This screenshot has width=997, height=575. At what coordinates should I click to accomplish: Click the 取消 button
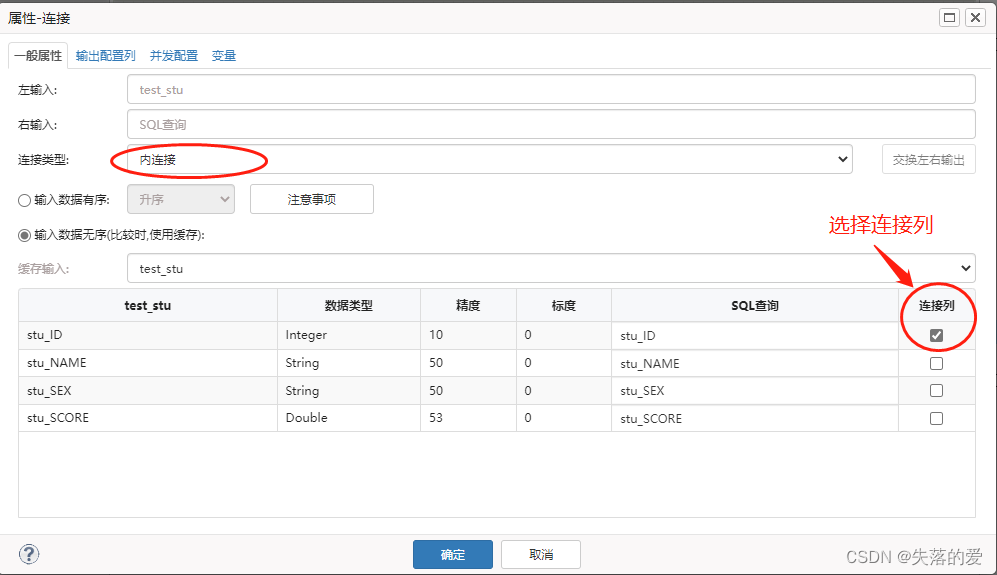point(541,555)
